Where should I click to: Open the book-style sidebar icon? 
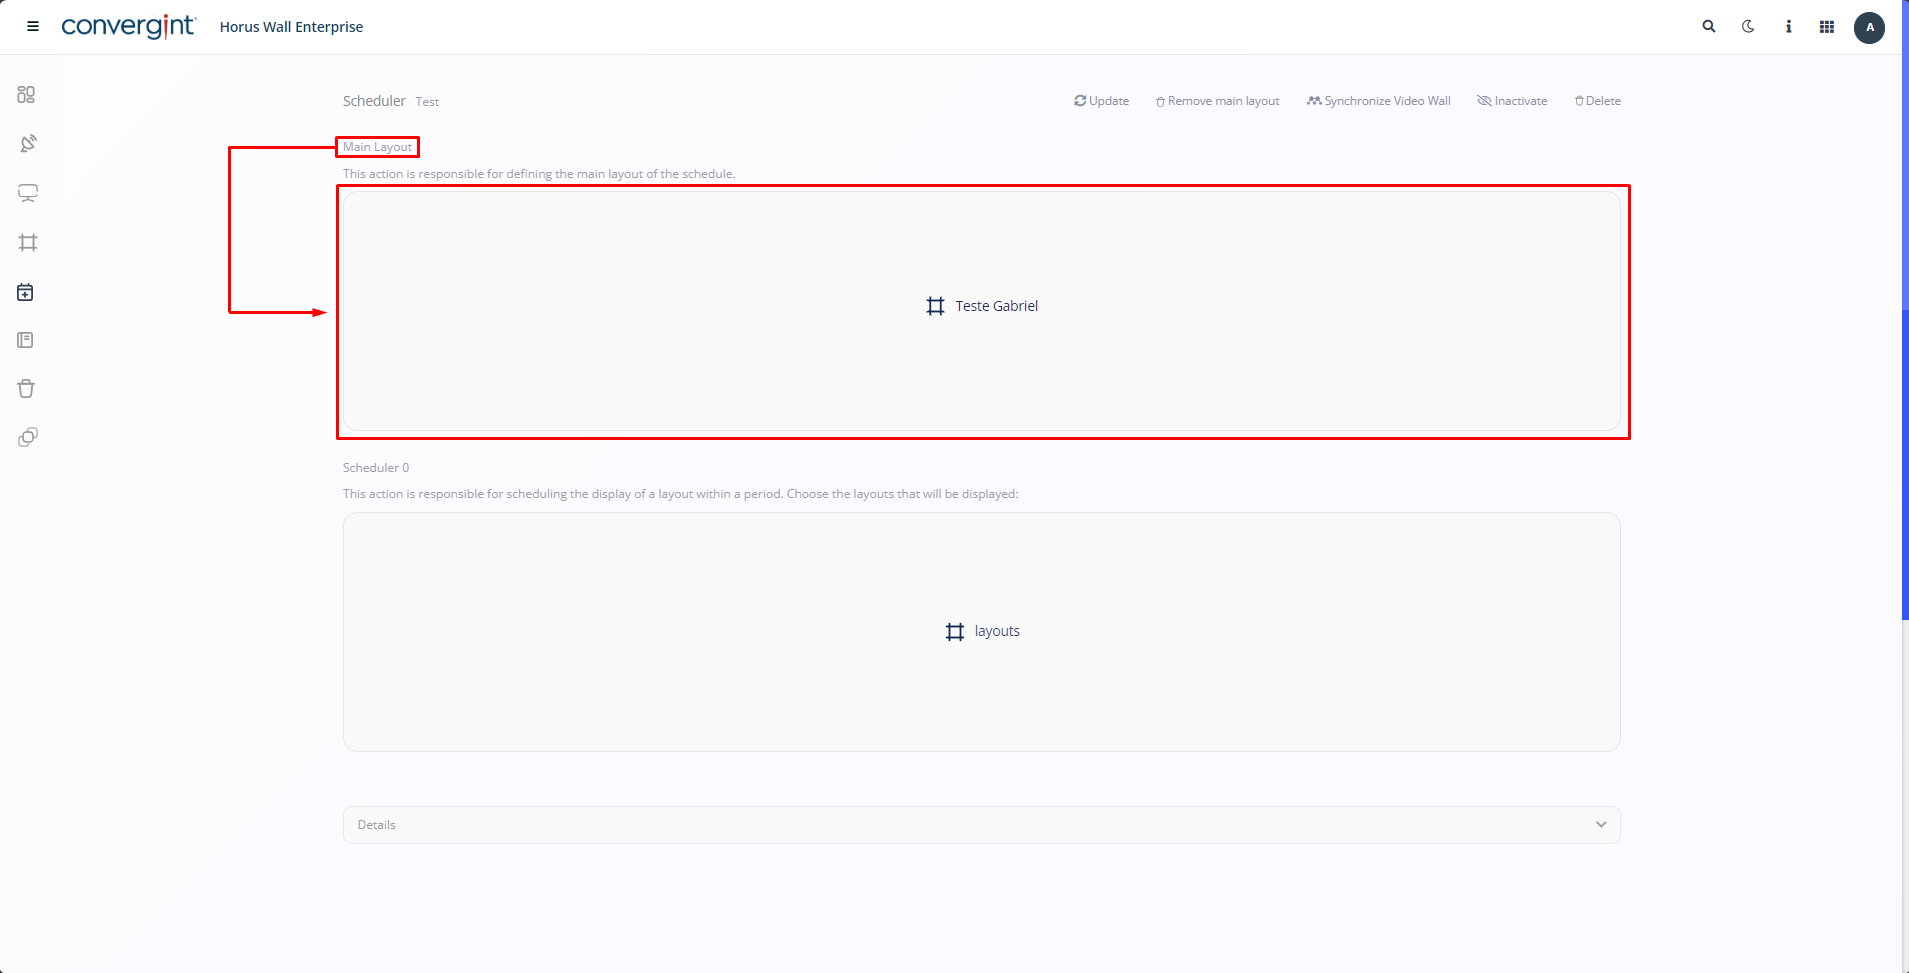coord(26,340)
